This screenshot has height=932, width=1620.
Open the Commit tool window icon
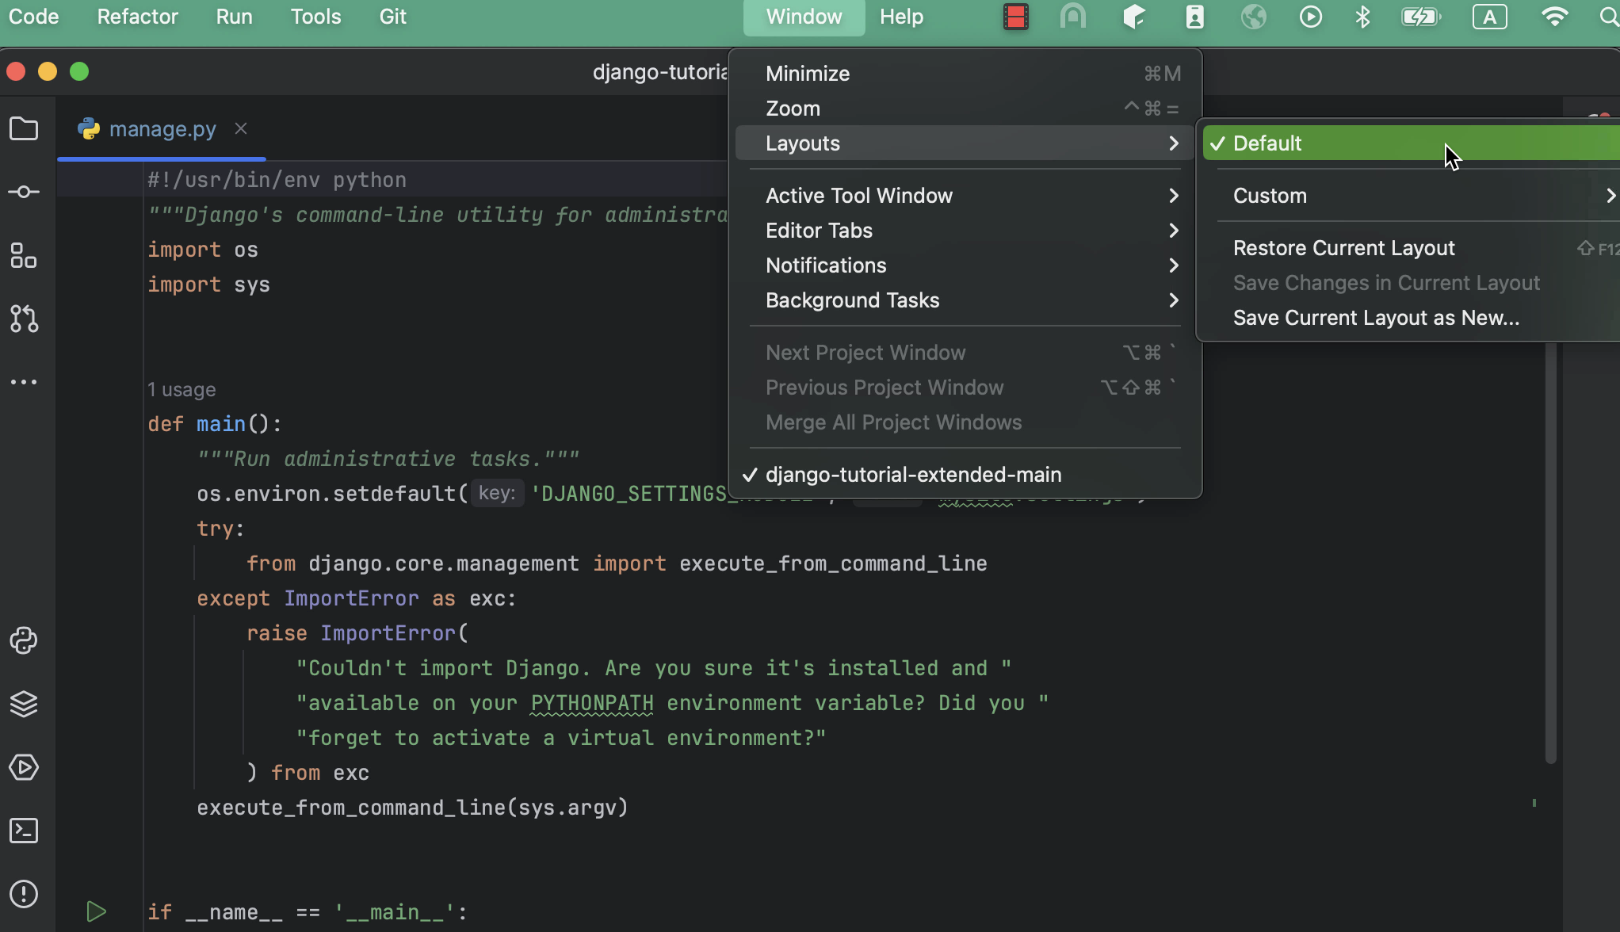pyautogui.click(x=24, y=192)
